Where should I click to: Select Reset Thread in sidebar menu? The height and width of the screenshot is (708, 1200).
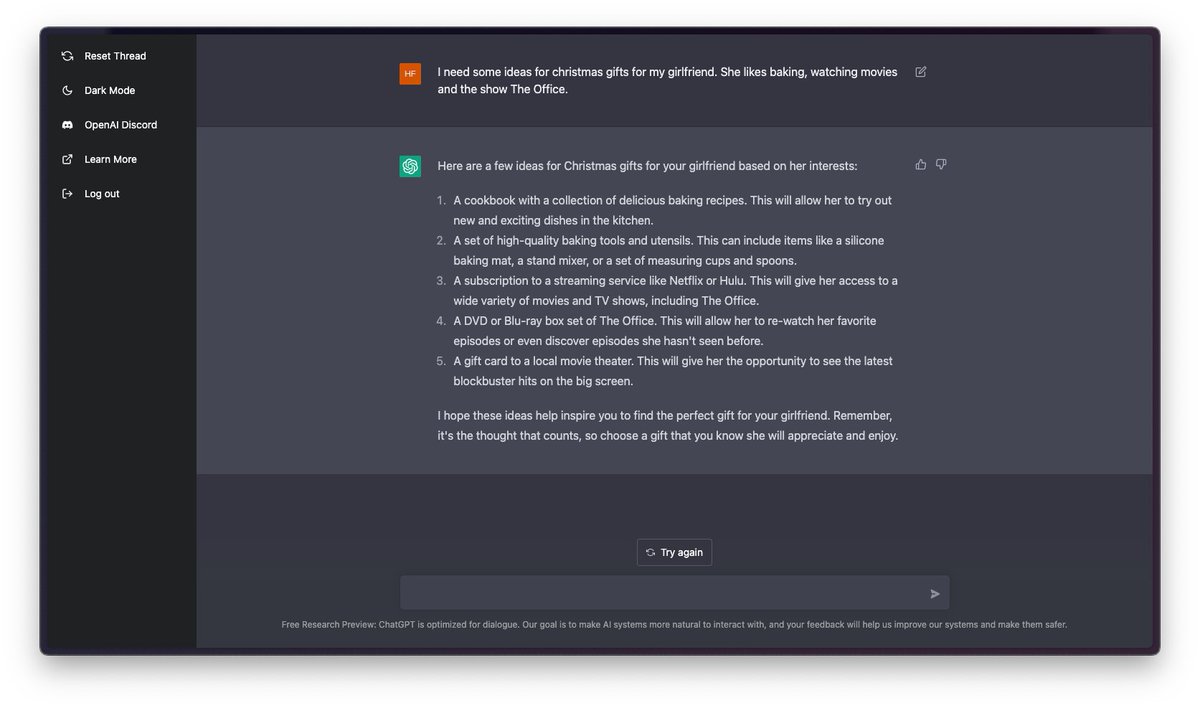[115, 56]
